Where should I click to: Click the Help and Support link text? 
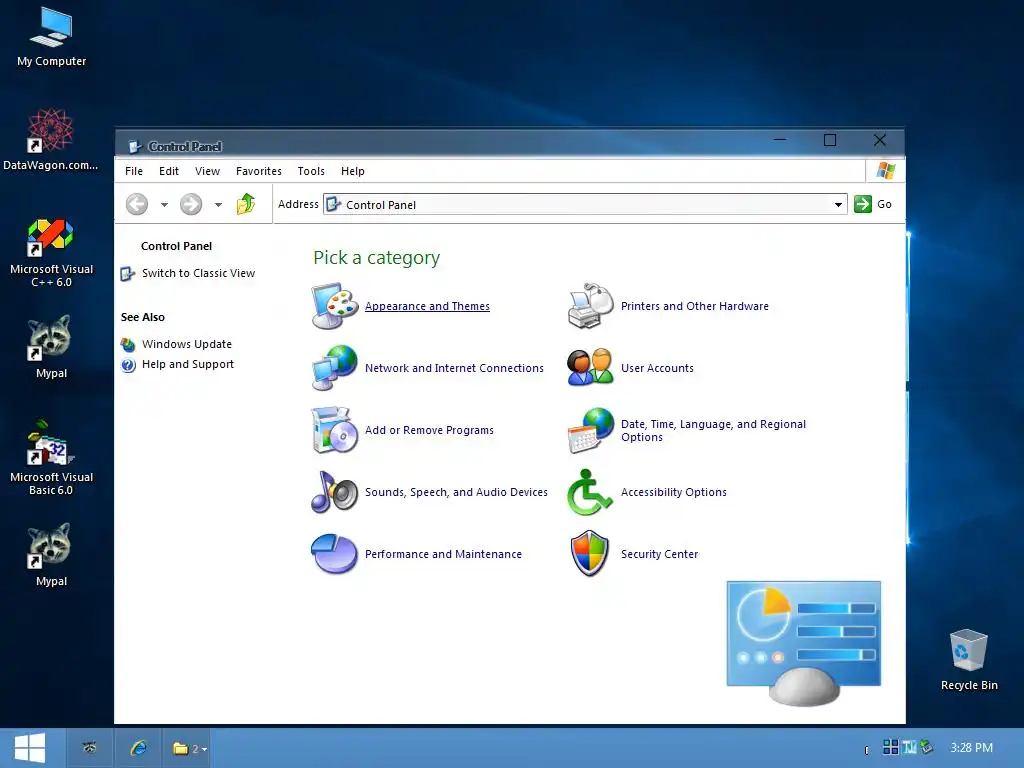(187, 364)
